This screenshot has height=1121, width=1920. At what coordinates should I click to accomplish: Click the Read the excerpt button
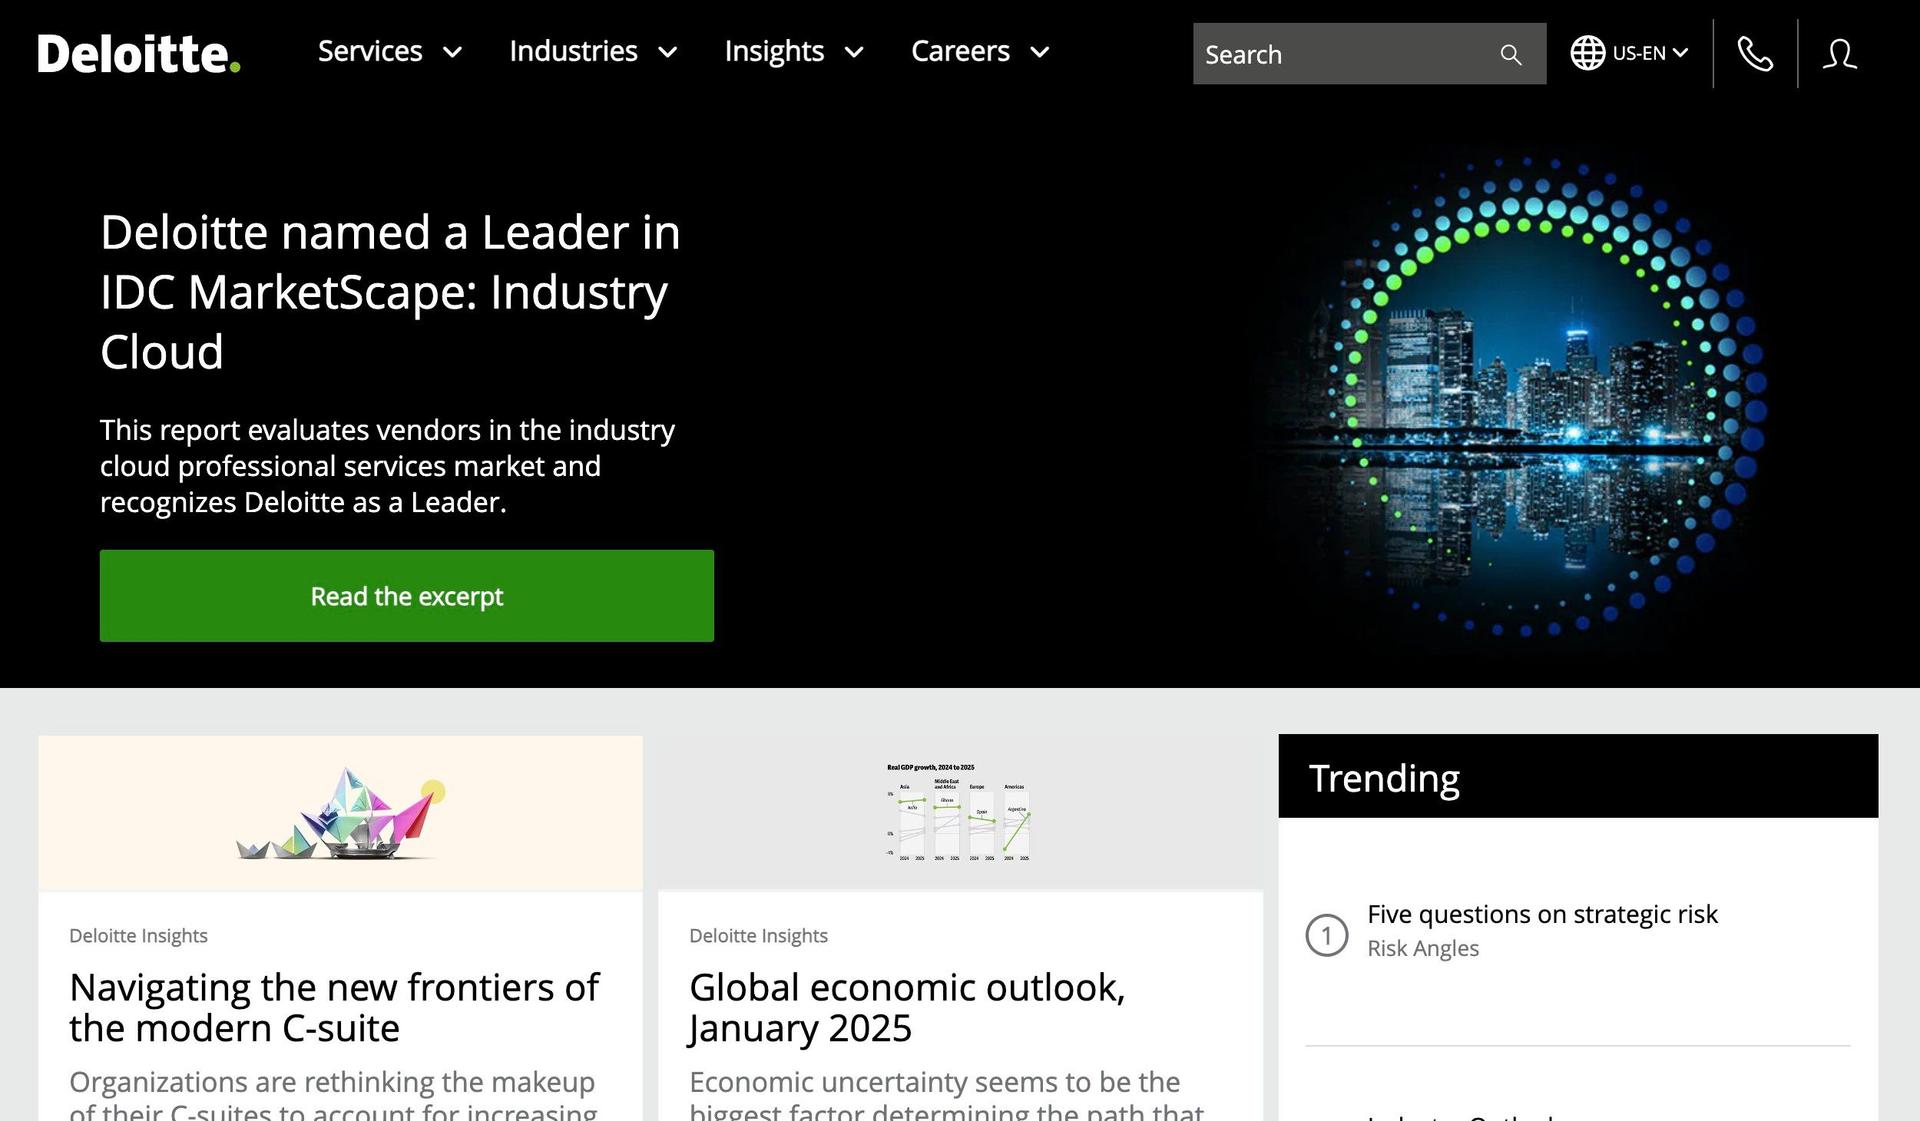point(407,596)
